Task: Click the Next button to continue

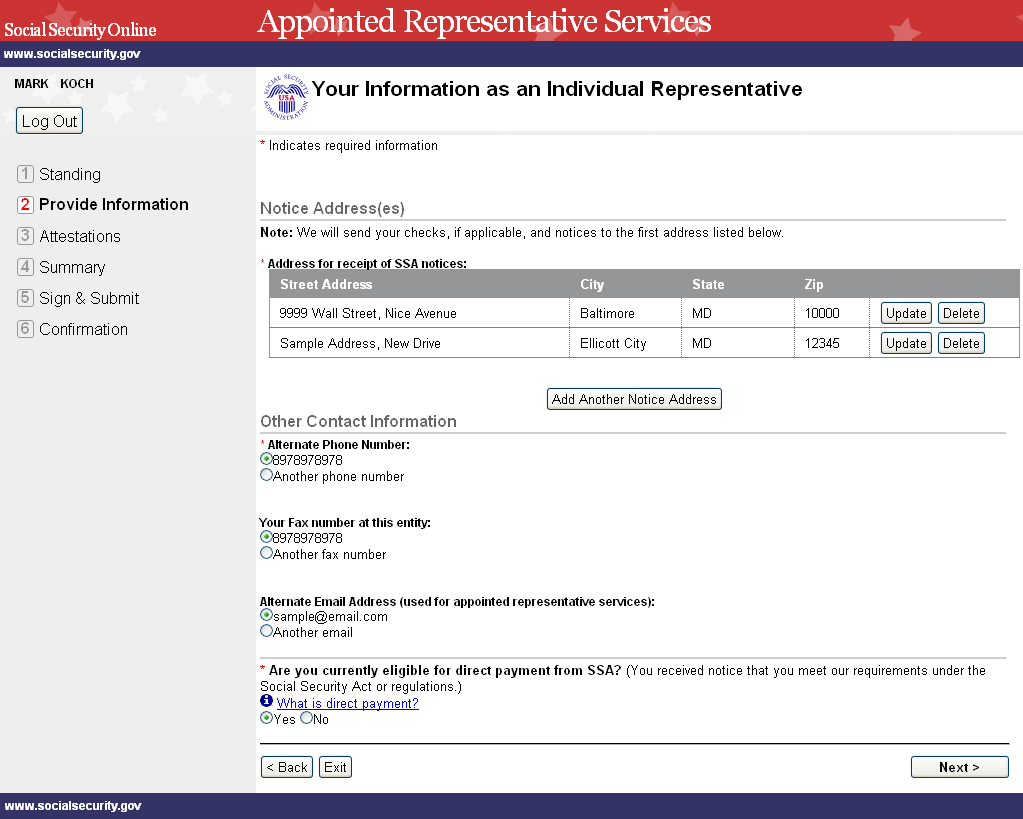Action: 959,767
